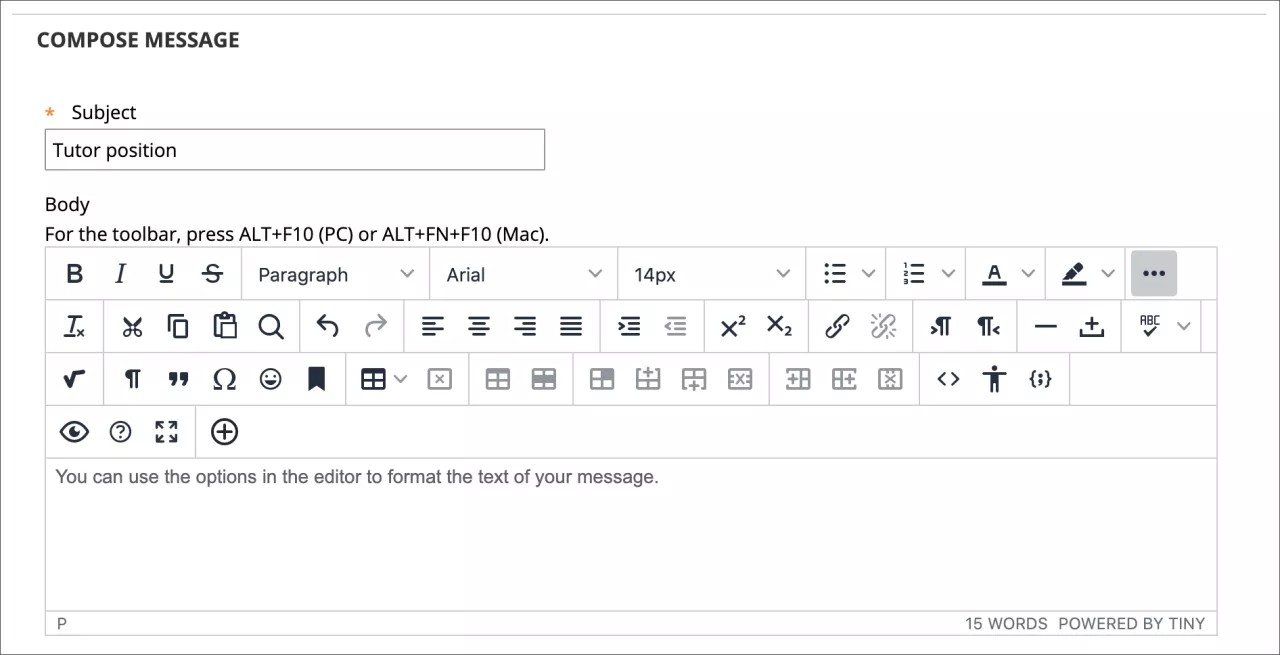Insert a link
The height and width of the screenshot is (655, 1280).
pos(837,326)
